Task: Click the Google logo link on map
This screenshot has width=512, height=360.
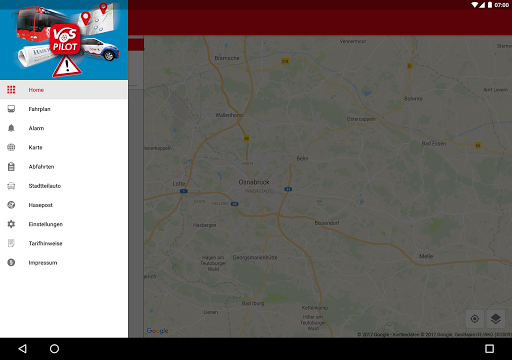Action: (157, 331)
